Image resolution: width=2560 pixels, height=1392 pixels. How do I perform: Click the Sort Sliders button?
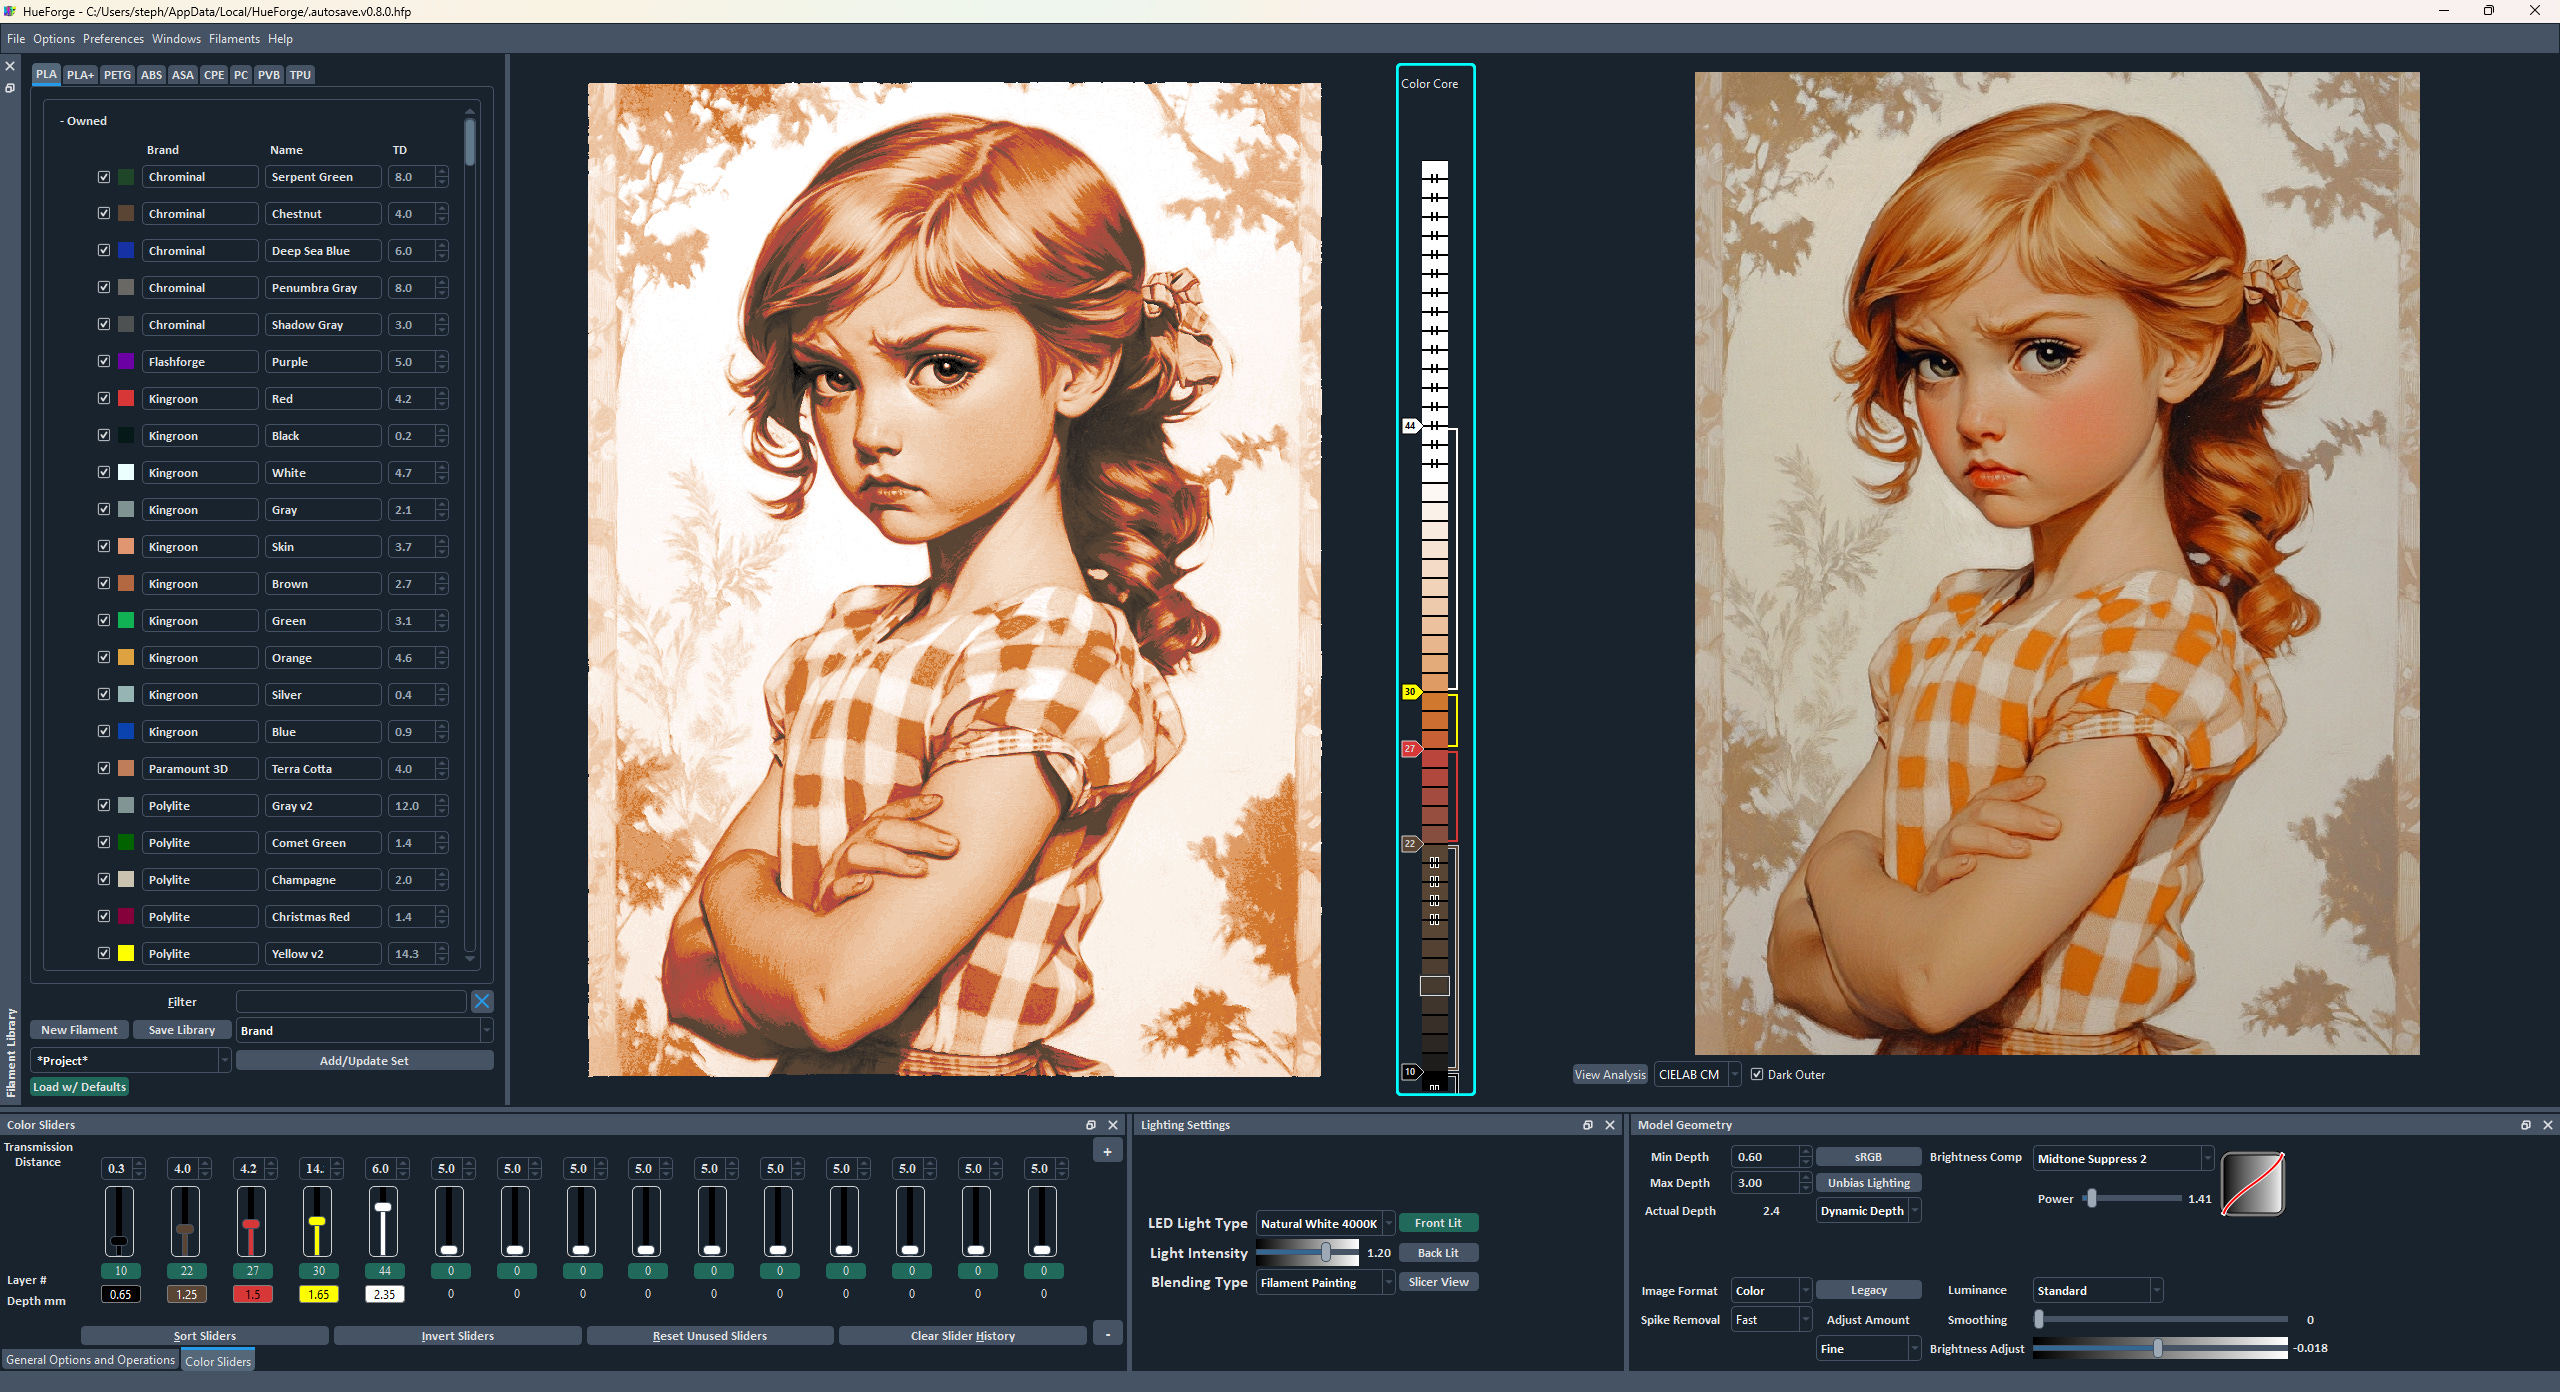point(205,1336)
